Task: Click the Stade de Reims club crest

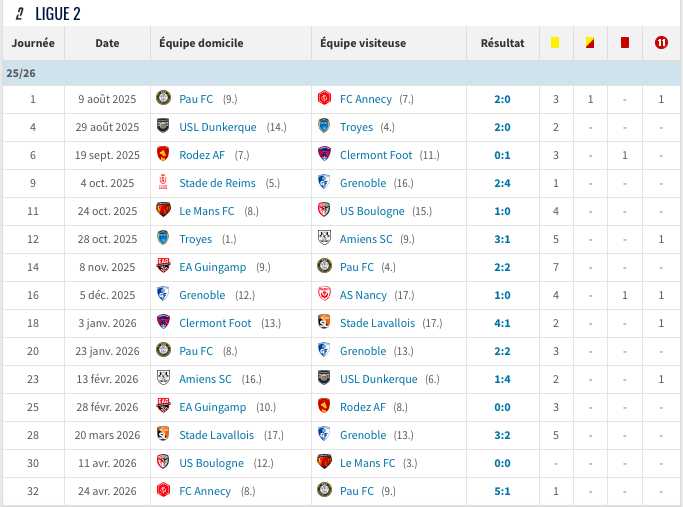Action: (163, 182)
